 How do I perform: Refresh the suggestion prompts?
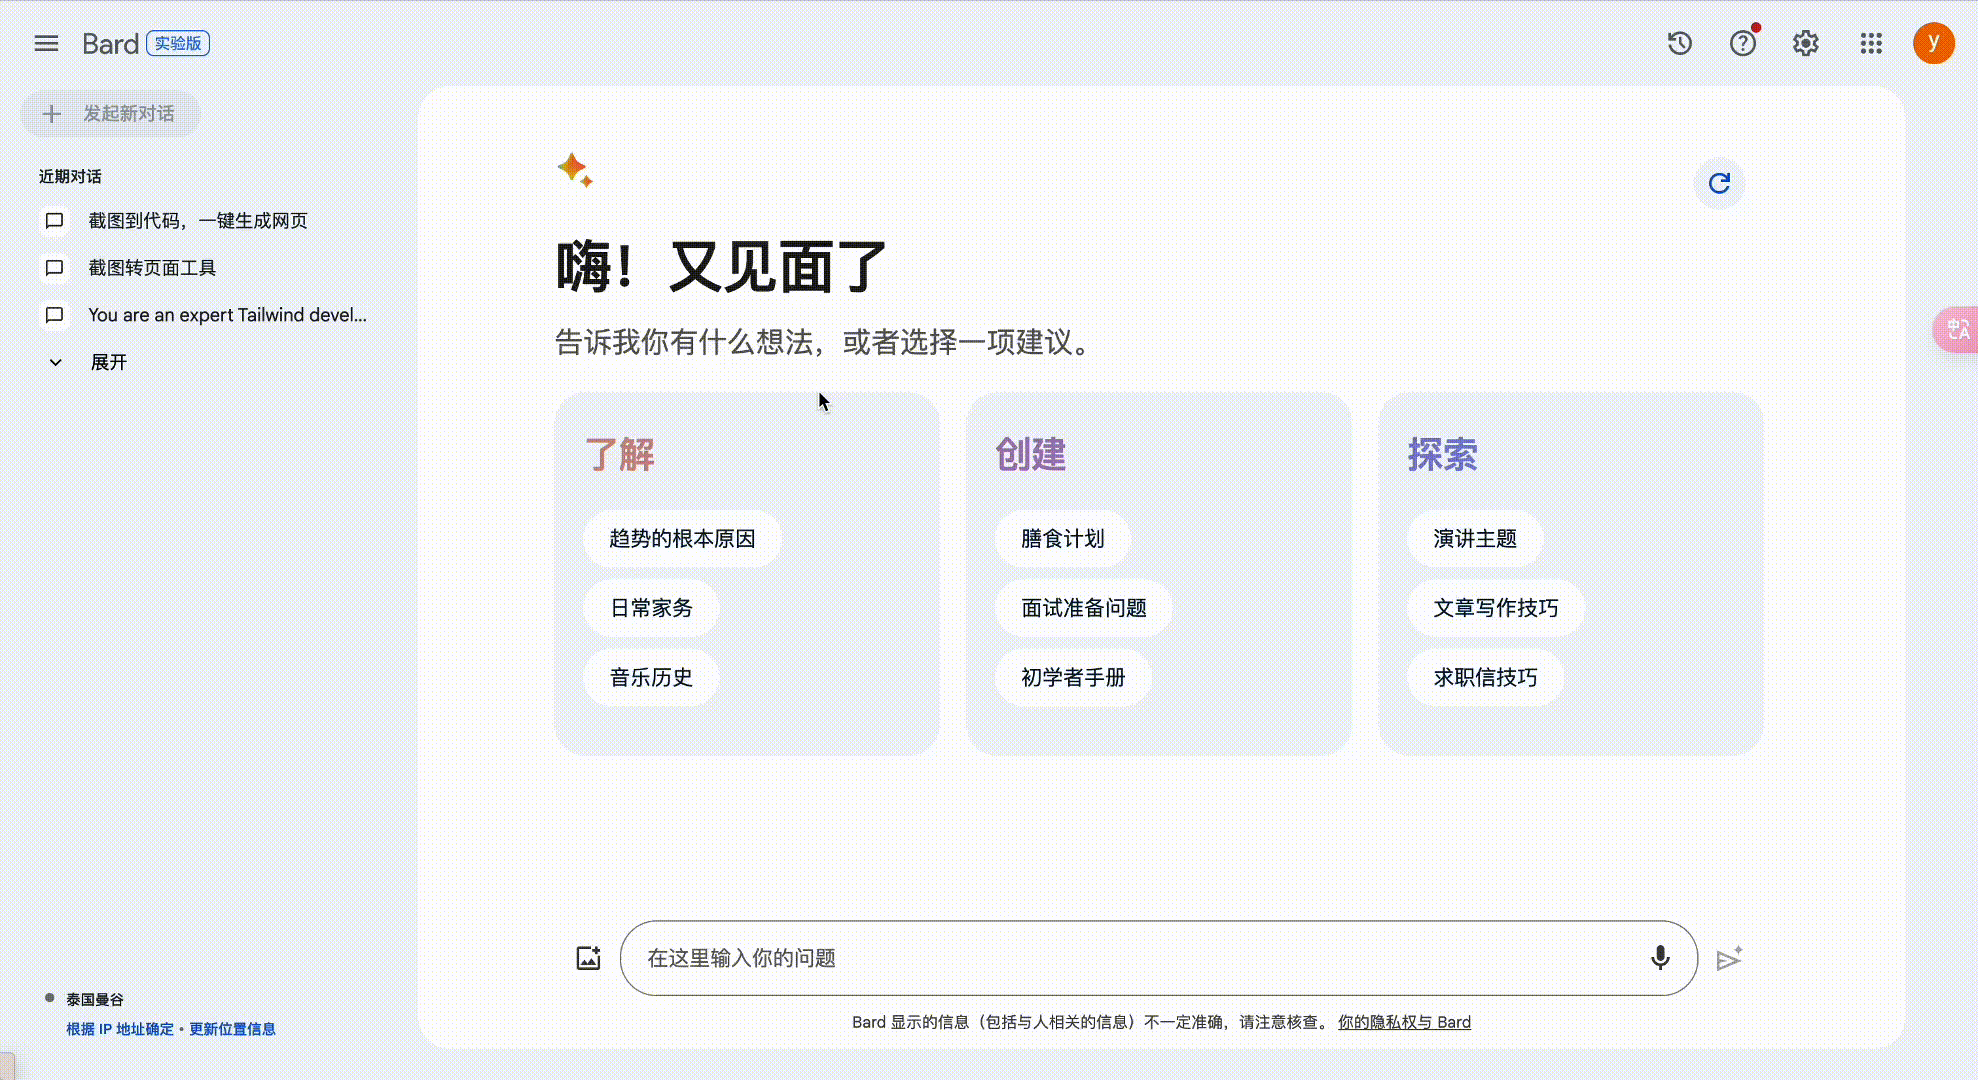(x=1719, y=184)
